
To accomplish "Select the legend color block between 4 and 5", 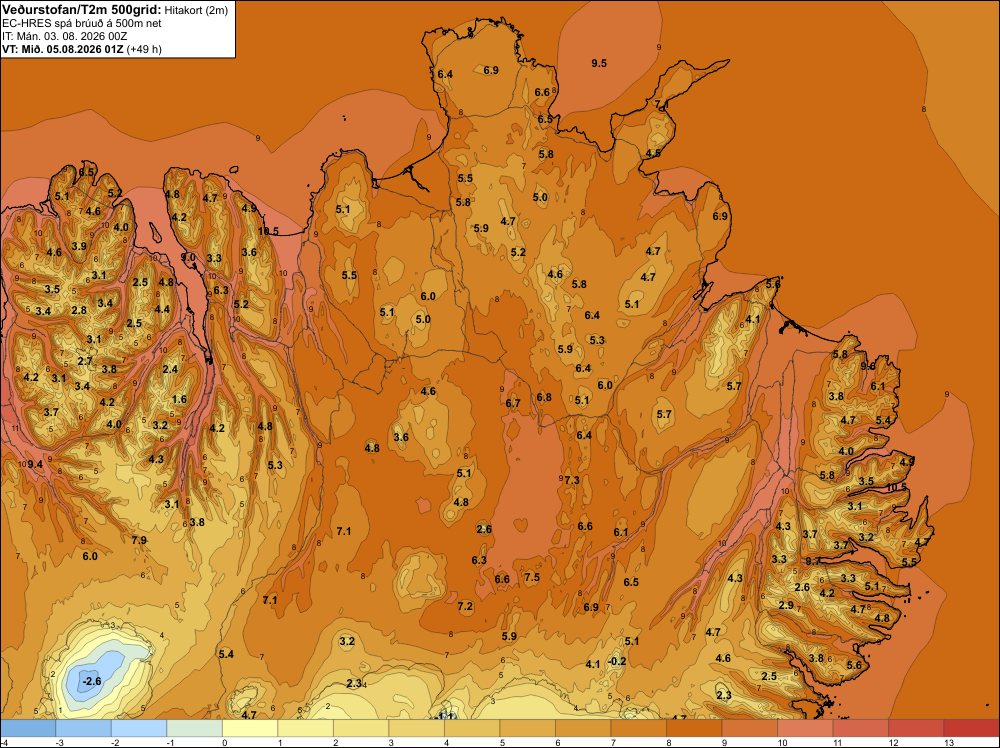I will click(x=472, y=728).
